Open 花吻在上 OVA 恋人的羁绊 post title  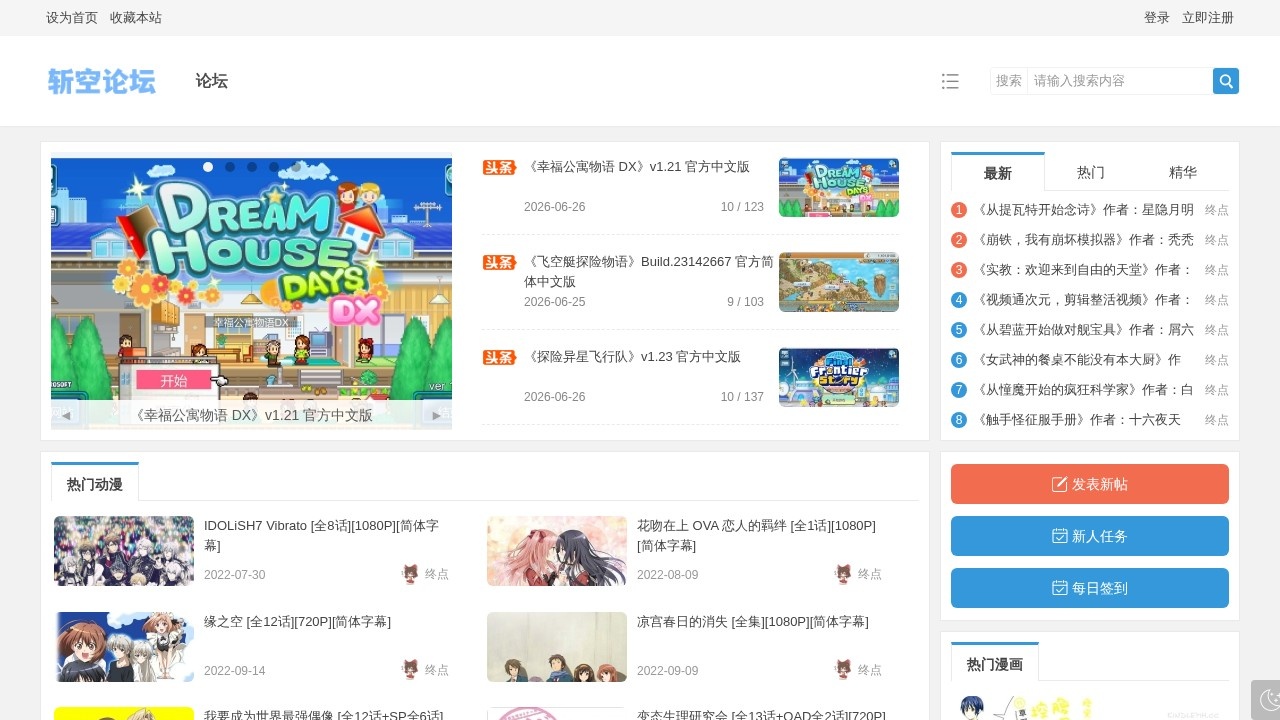756,535
